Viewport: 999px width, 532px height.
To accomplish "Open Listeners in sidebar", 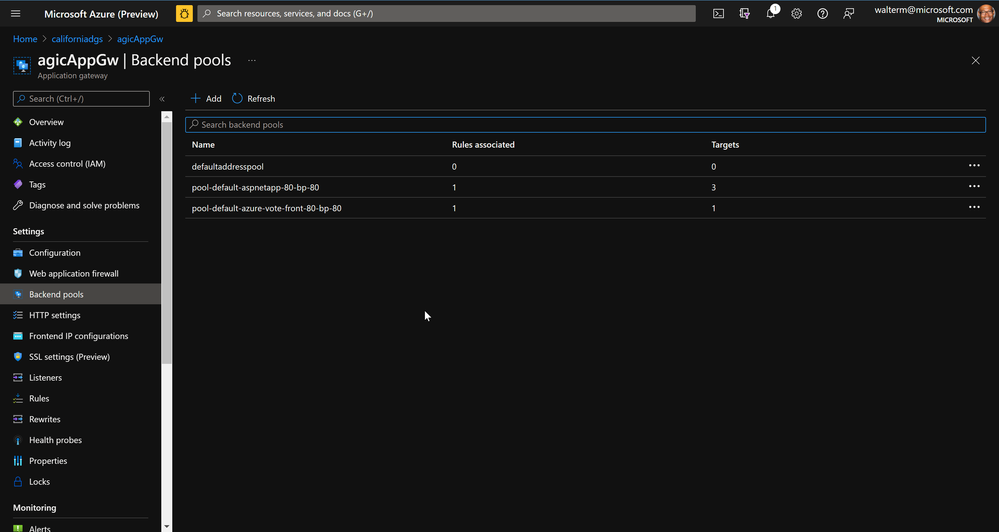I will 45,378.
